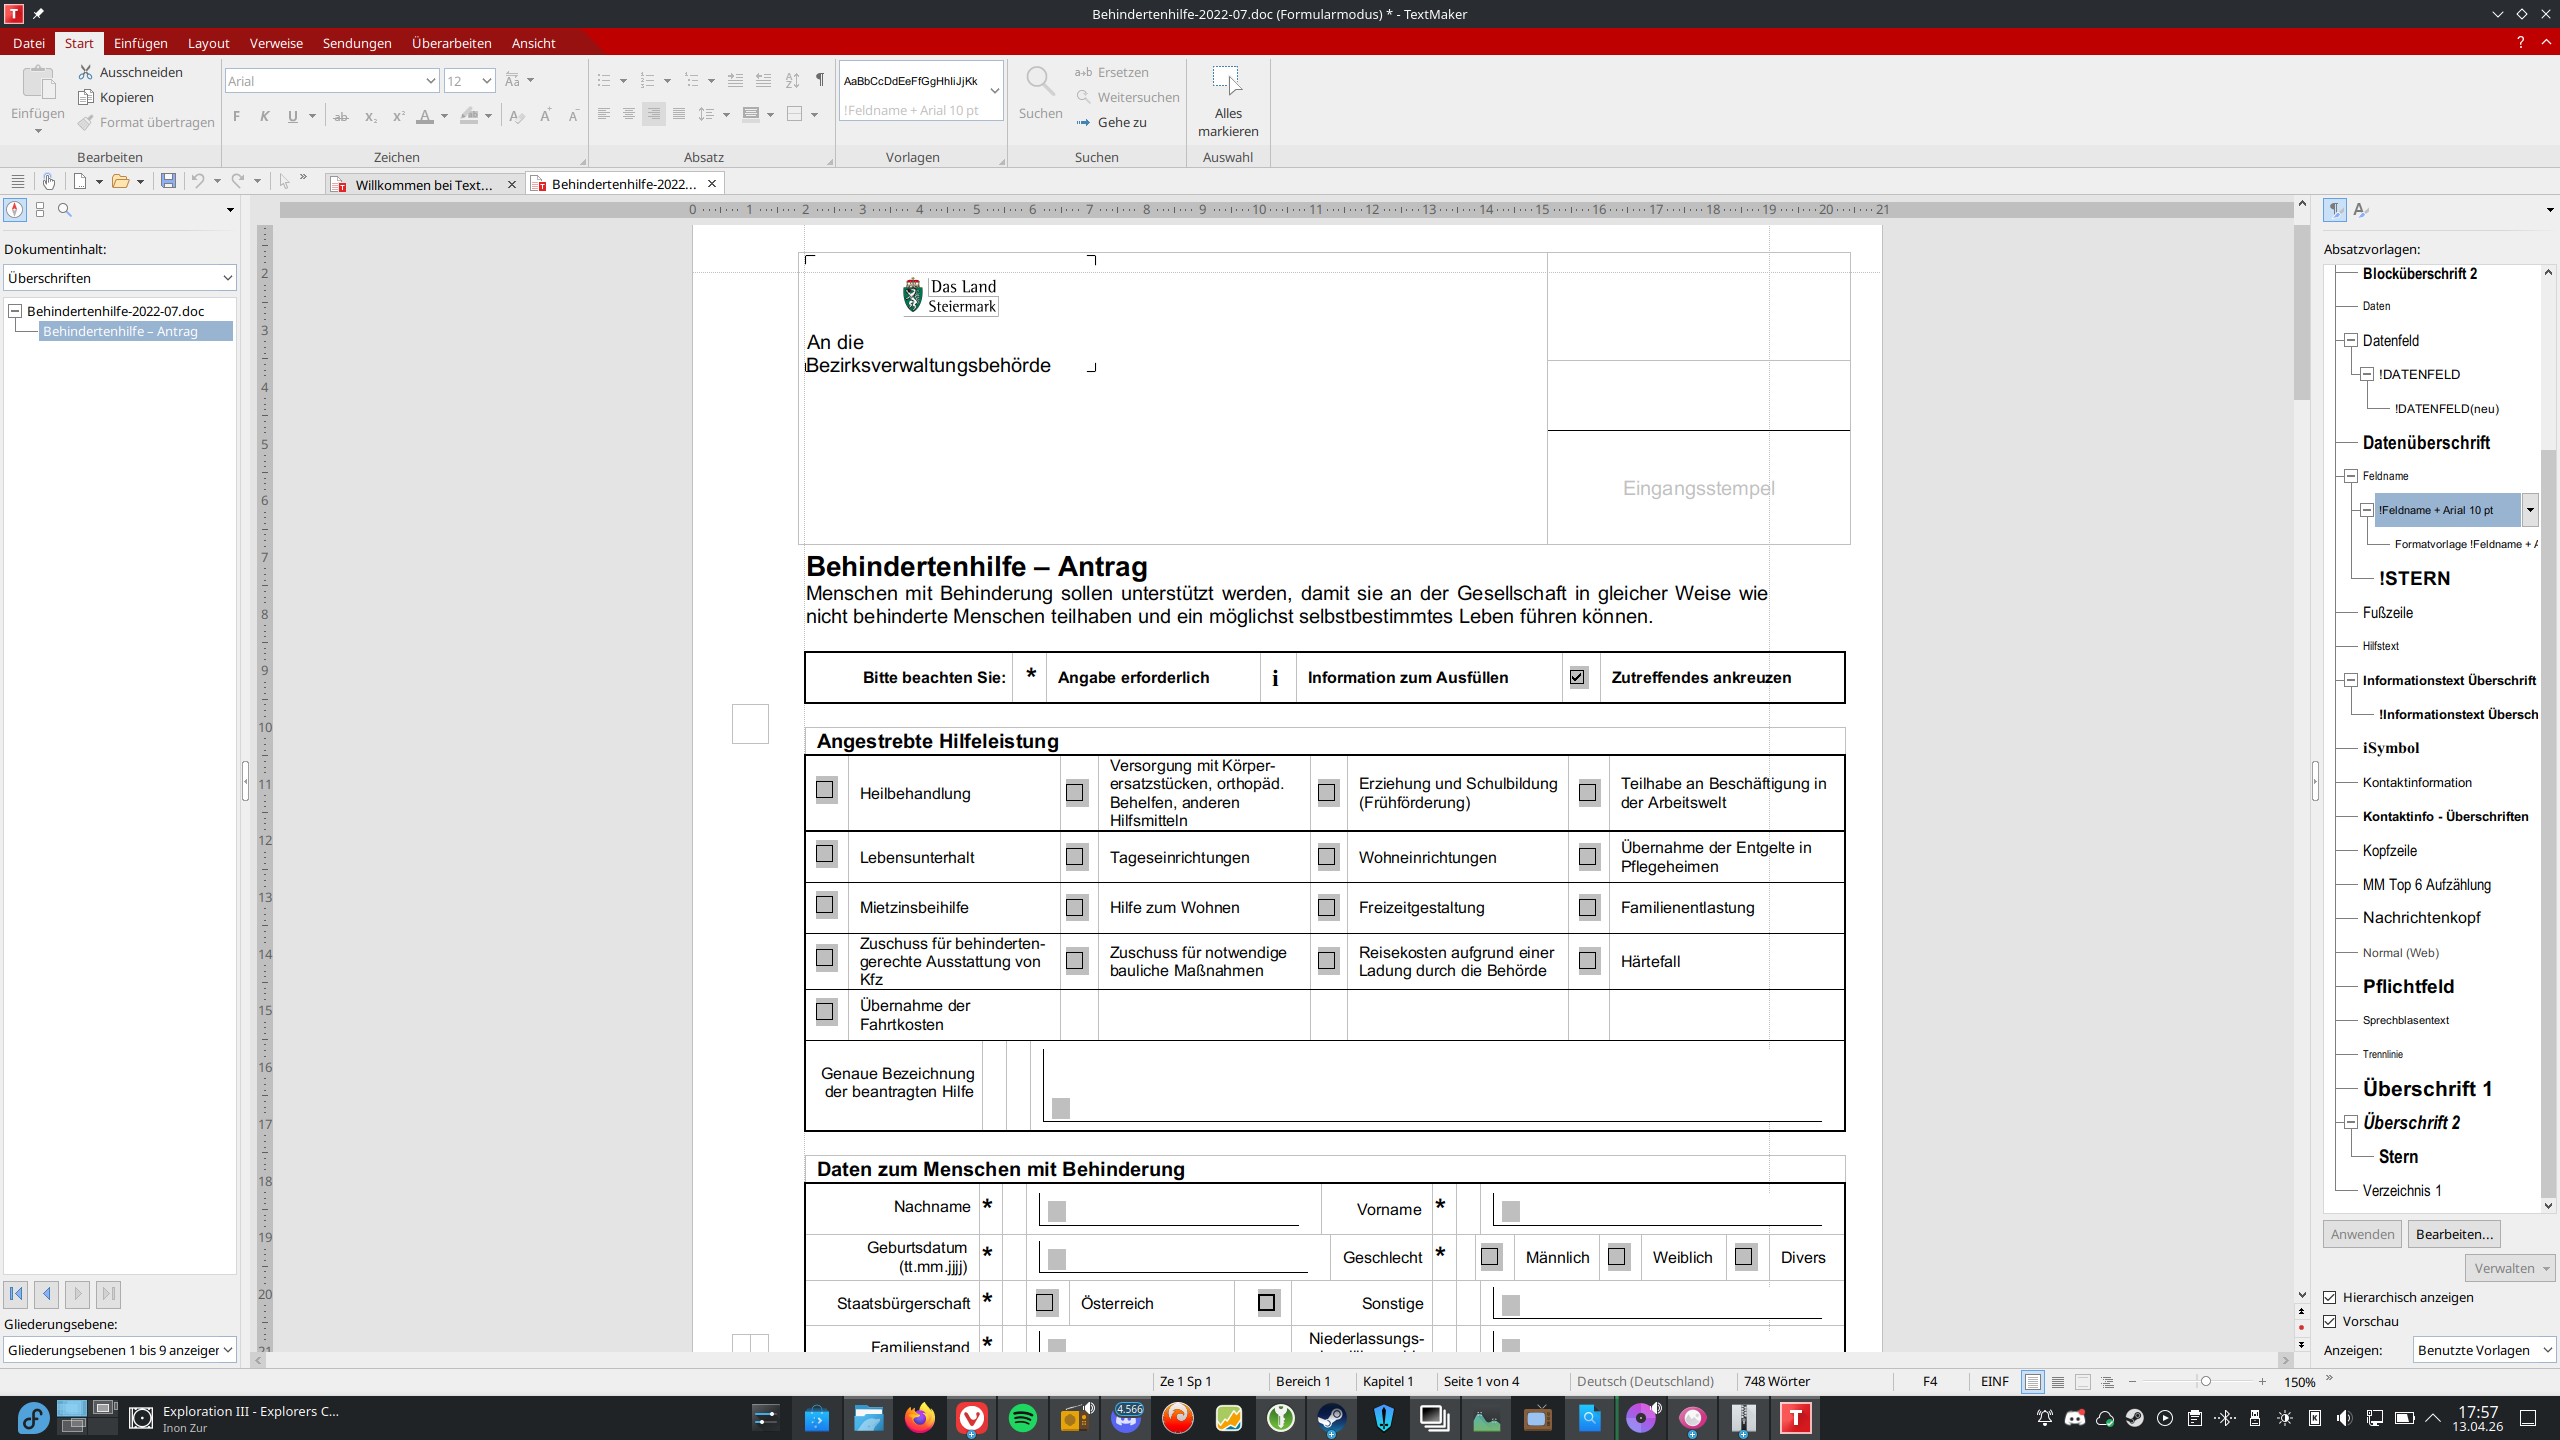This screenshot has height=1440, width=2560.
Task: Click the Ausschneiden scissors icon
Action: [86, 72]
